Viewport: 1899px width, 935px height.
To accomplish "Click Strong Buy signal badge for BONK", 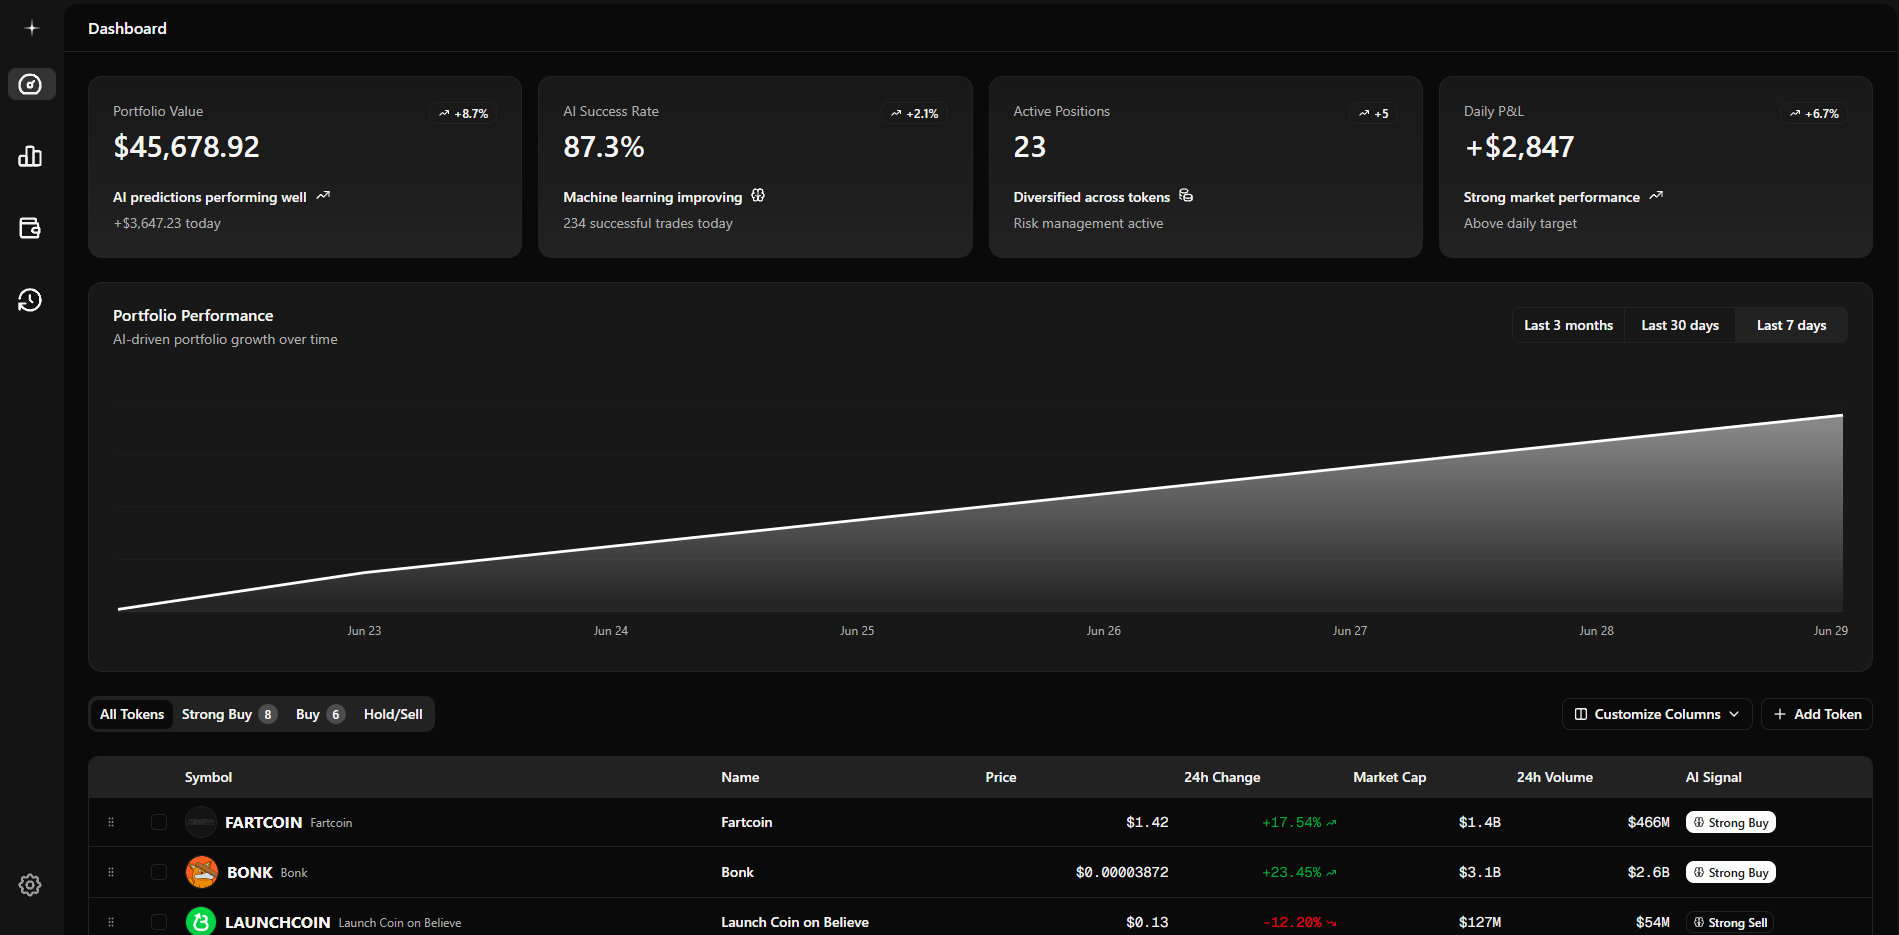I will (1731, 872).
